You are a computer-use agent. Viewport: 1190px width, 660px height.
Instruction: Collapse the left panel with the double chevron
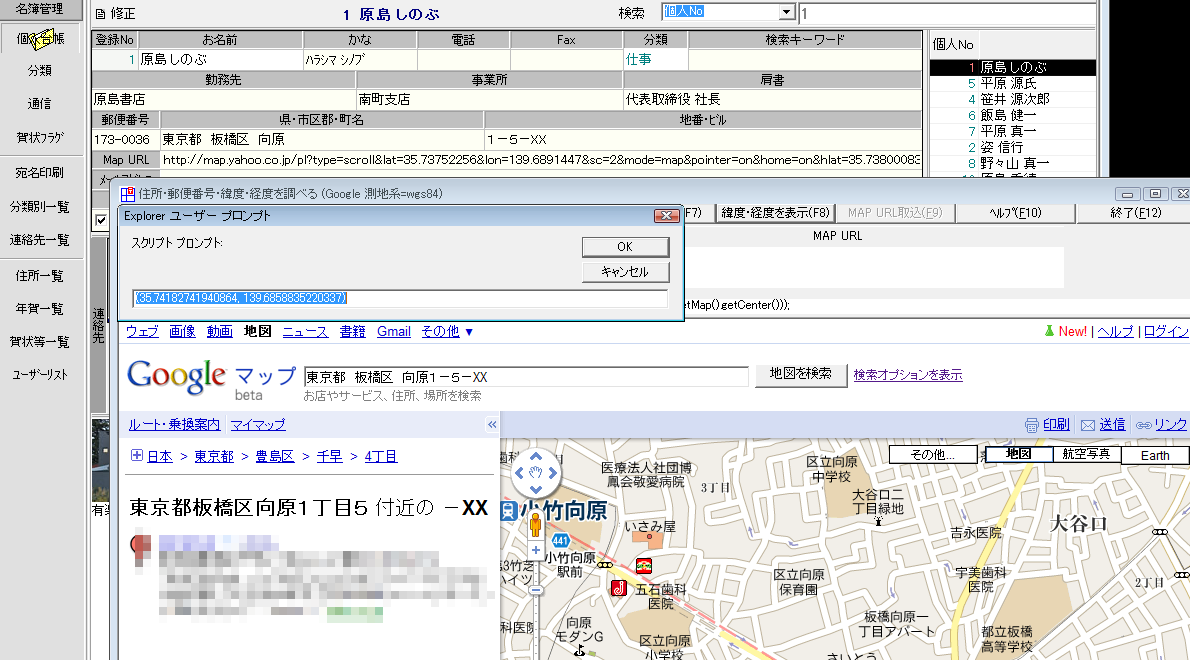[x=492, y=425]
